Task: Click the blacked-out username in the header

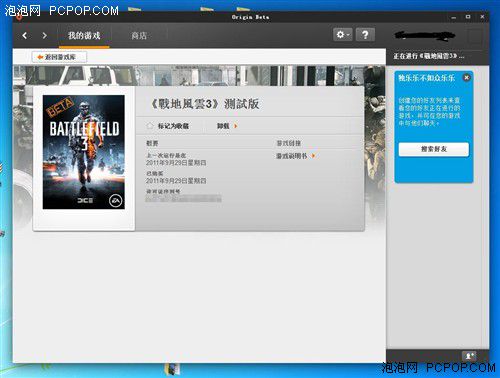Action: pos(425,35)
